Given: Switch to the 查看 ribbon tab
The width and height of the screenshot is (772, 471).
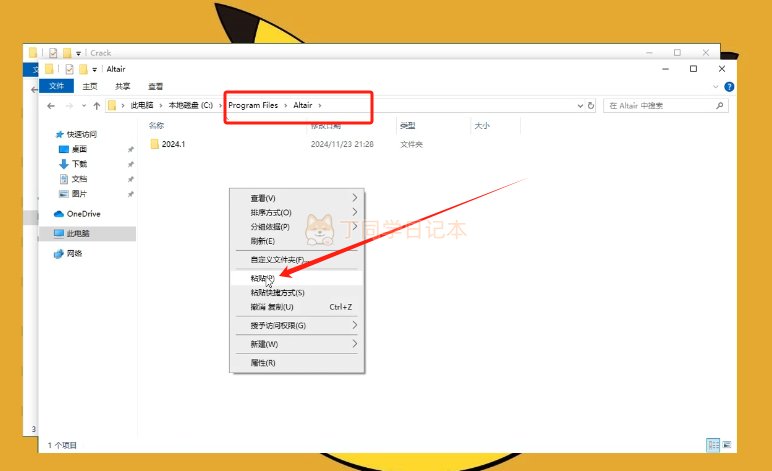Looking at the screenshot, I should (x=156, y=86).
